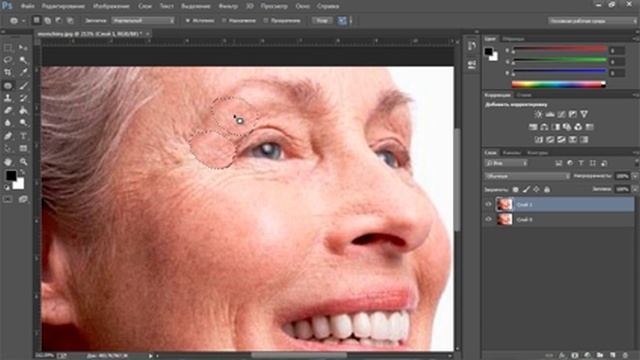
Task: Reset default colors icon in toolbox
Action: pos(7,188)
